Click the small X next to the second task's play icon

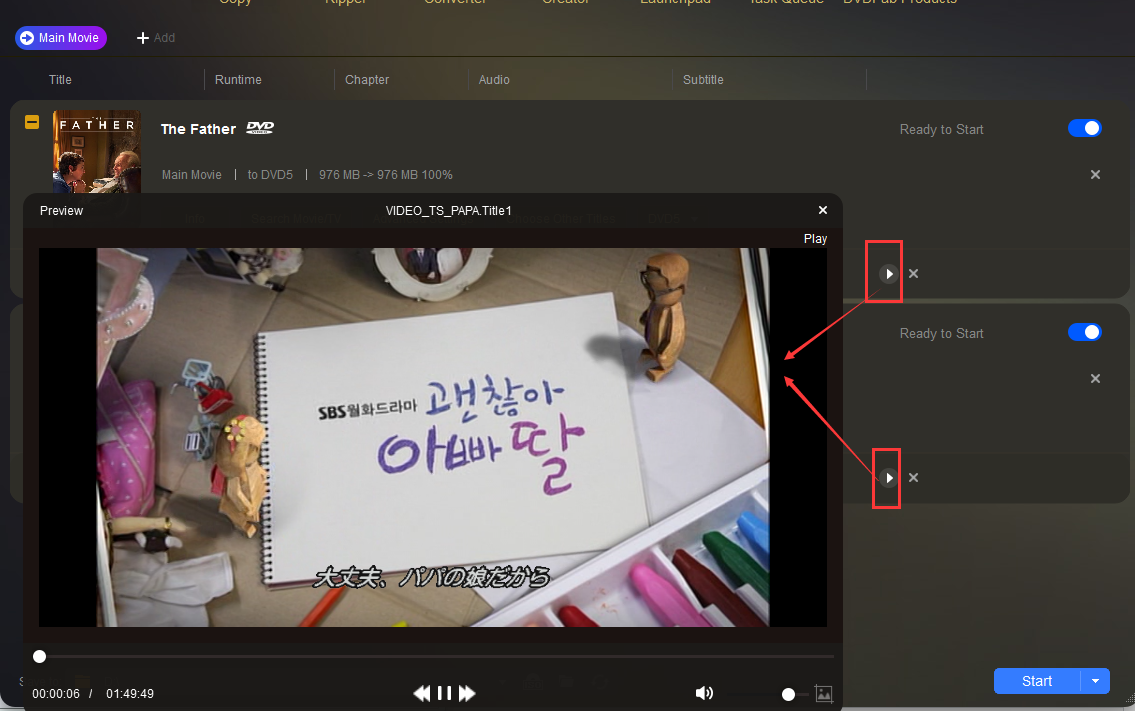click(x=914, y=478)
